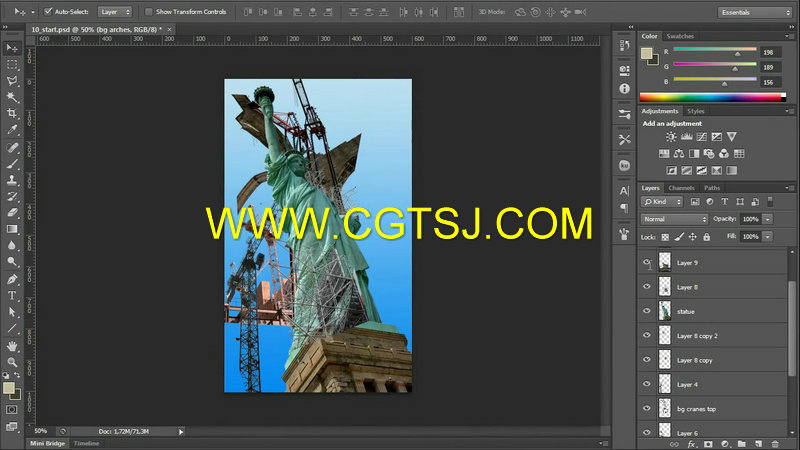Toggle the Auto-Select checkbox

pyautogui.click(x=48, y=11)
